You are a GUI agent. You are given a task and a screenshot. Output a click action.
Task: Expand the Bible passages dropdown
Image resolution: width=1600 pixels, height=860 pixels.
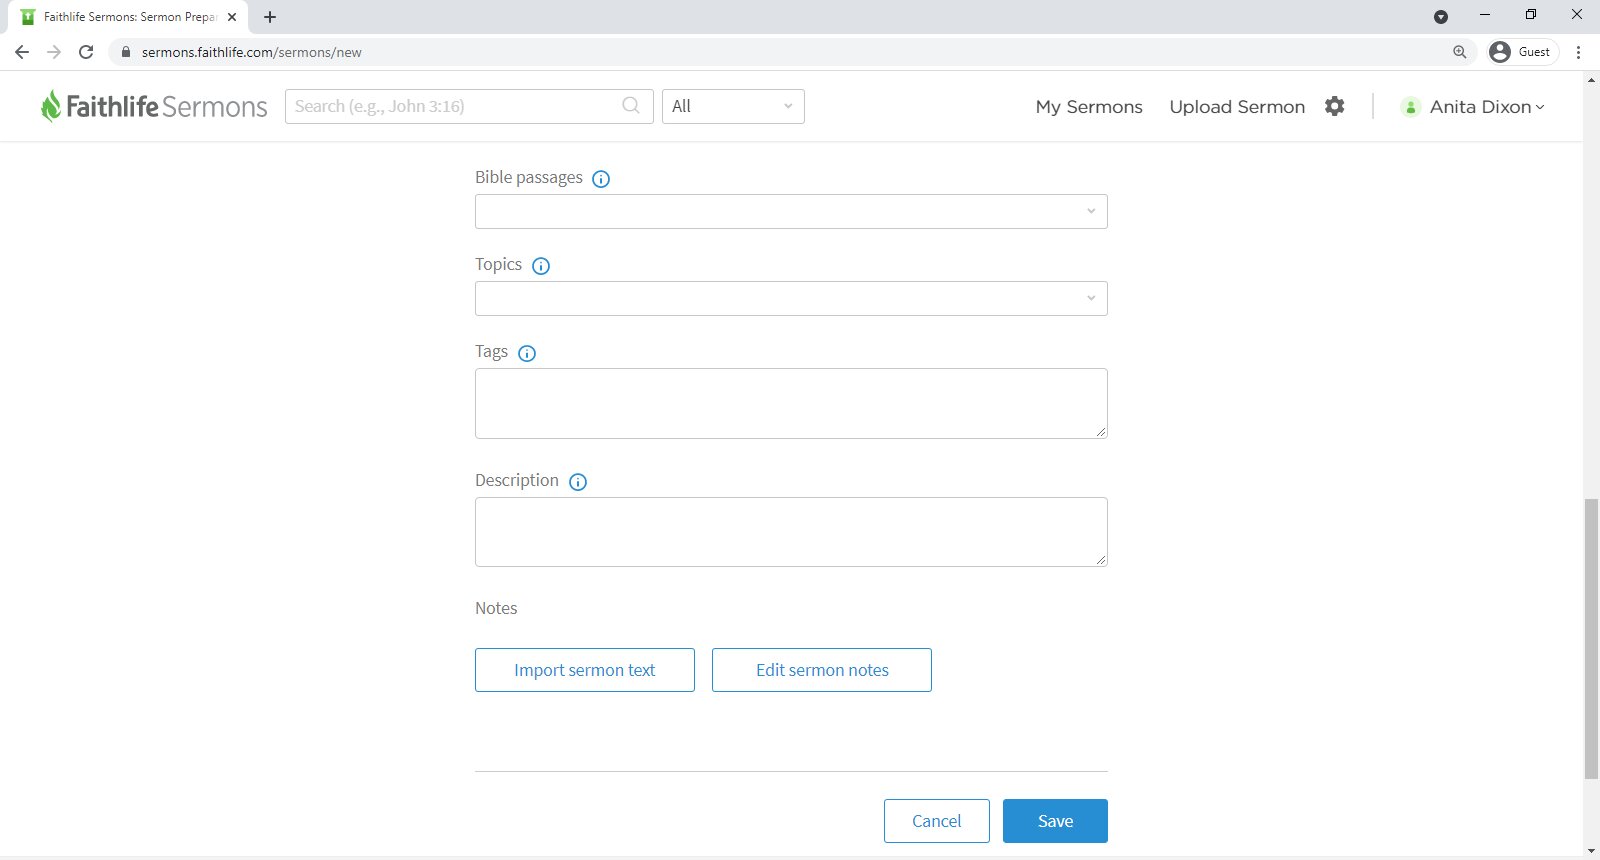pyautogui.click(x=1091, y=211)
